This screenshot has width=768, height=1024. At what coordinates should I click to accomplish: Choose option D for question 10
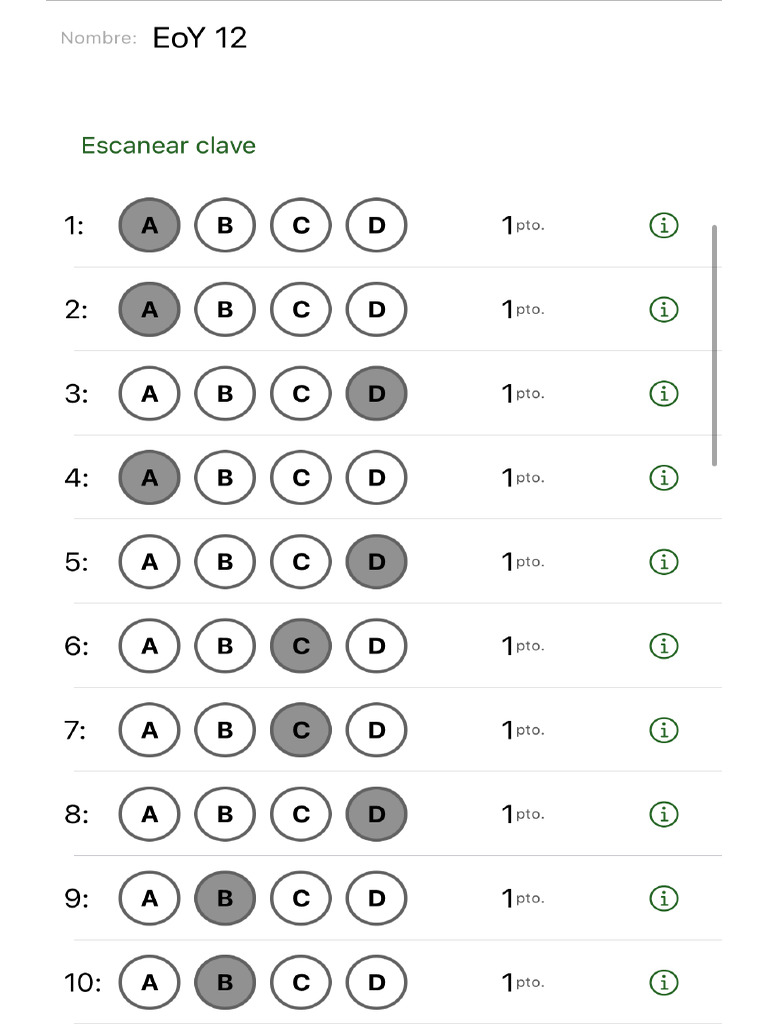click(376, 982)
